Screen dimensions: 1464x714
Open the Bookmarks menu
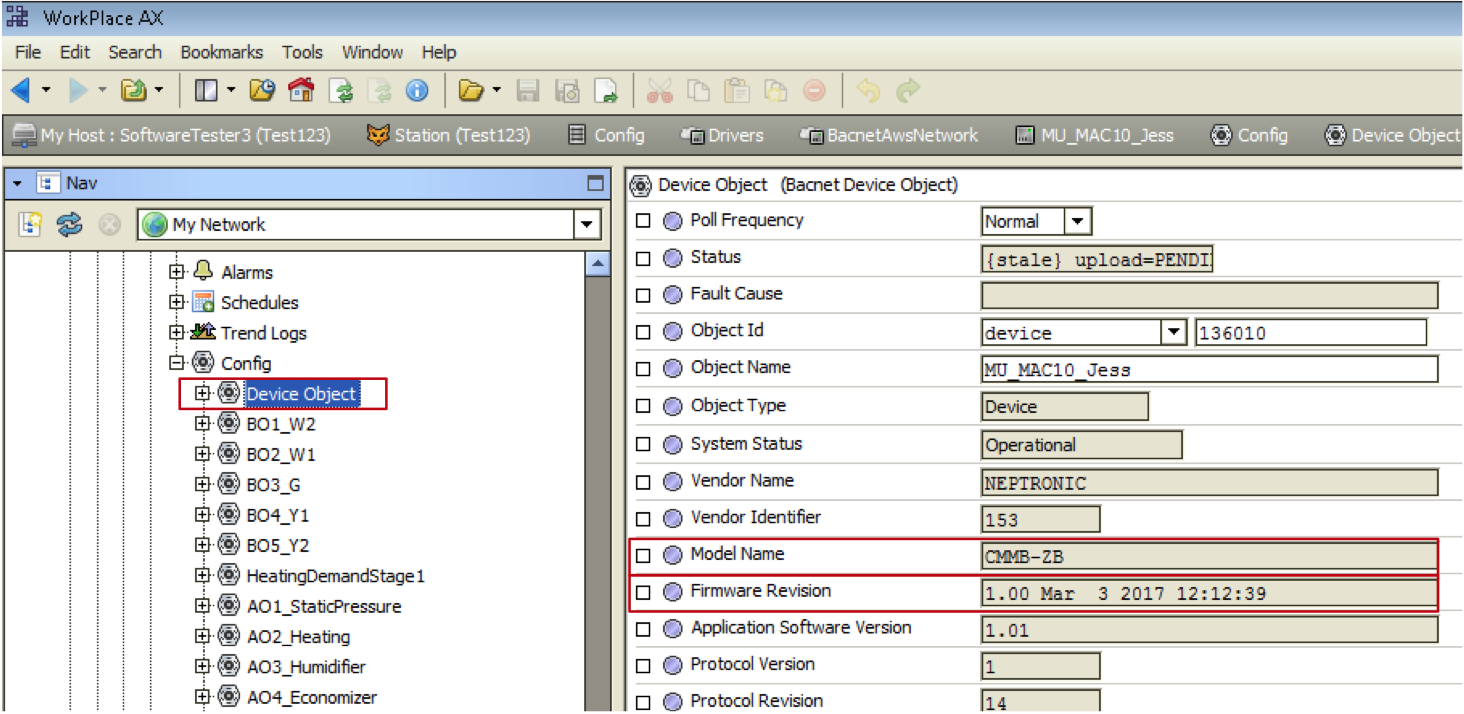coord(222,52)
